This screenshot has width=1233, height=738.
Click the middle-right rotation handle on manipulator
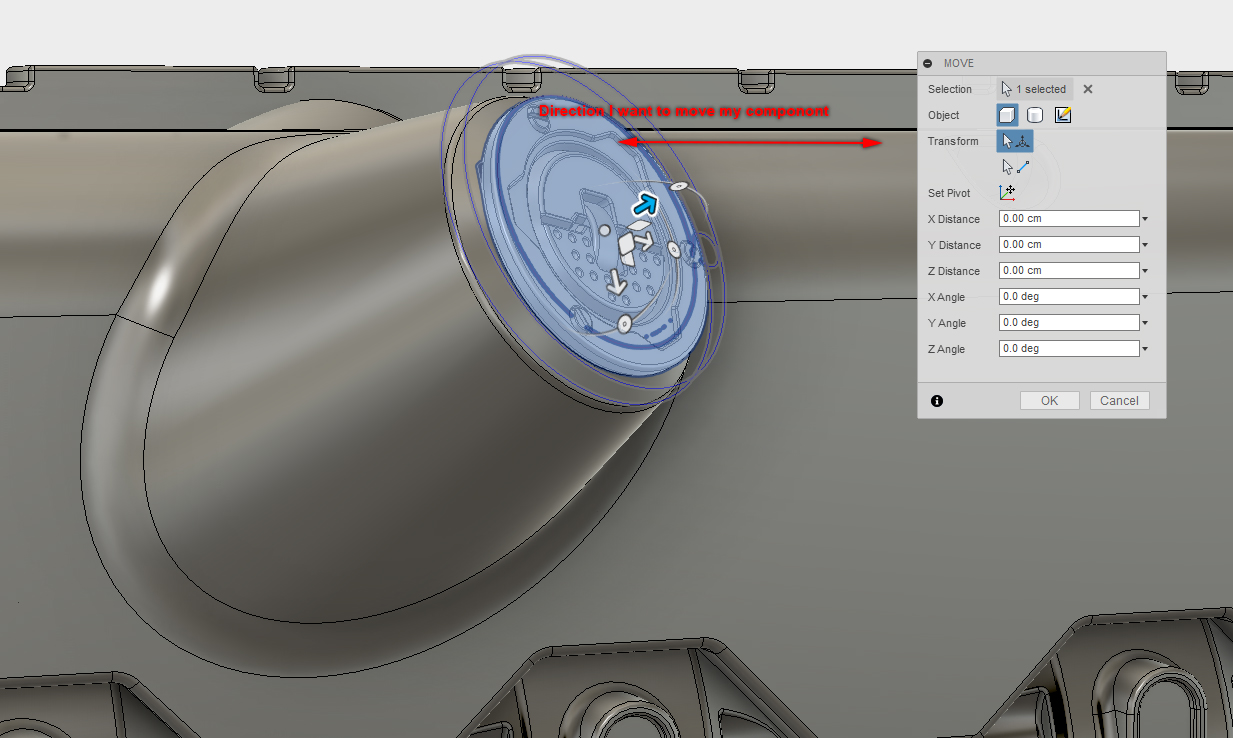[x=673, y=248]
